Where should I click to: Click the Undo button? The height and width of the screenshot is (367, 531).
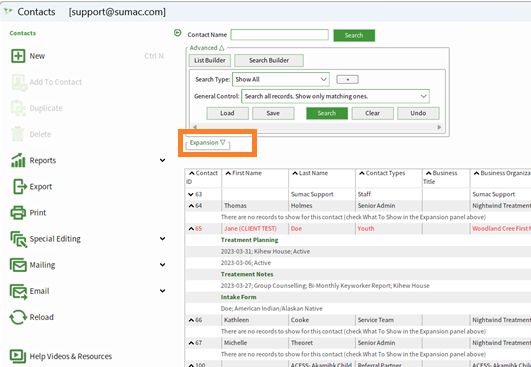(x=418, y=113)
